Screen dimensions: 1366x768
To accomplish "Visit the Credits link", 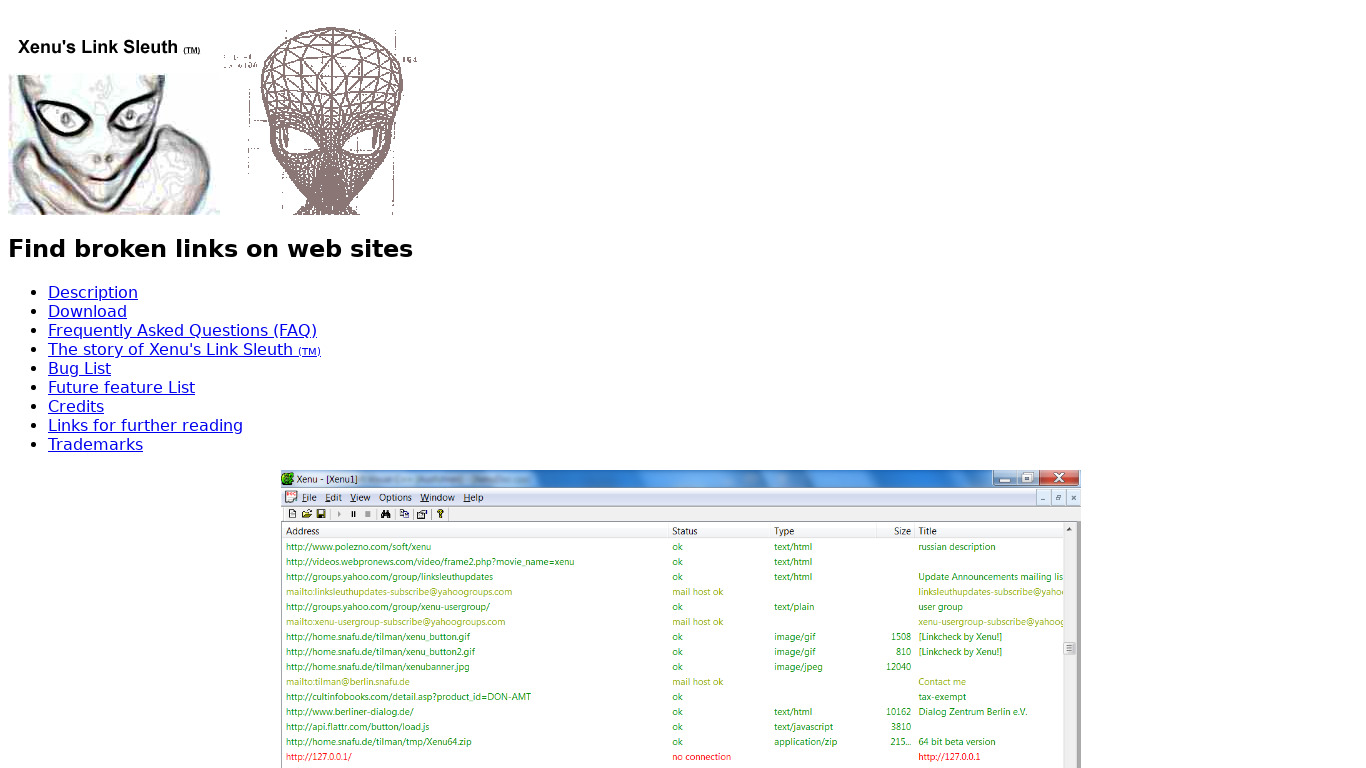I will point(76,406).
